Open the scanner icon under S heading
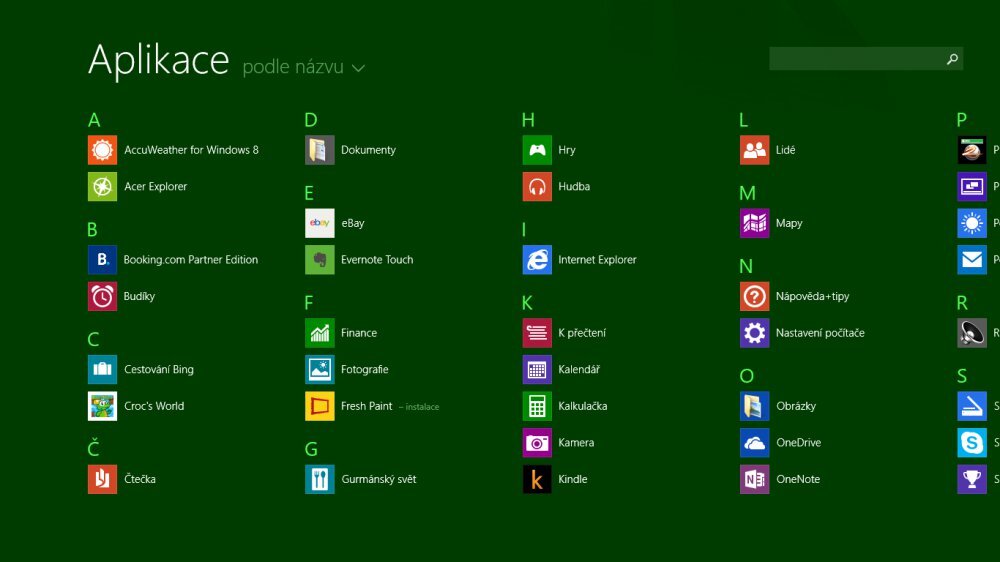The image size is (1000, 562). tap(972, 406)
